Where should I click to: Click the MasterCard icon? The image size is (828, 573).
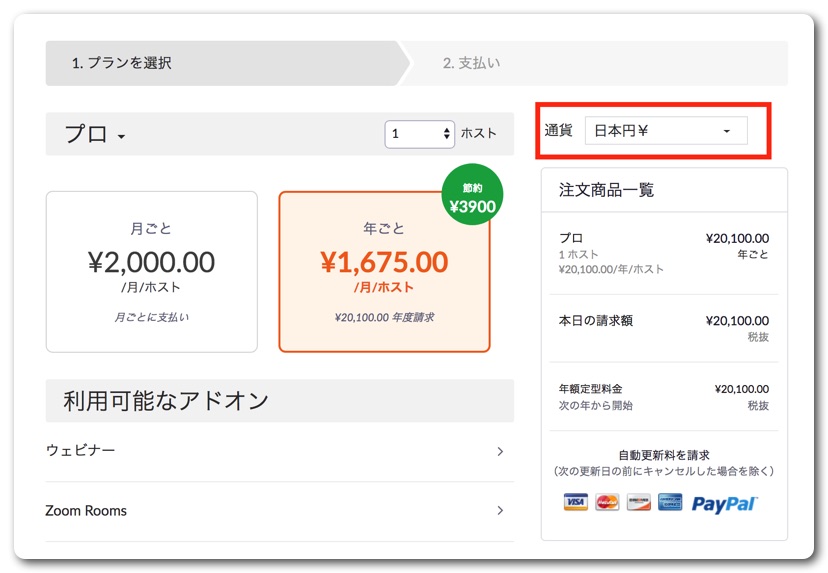point(607,502)
